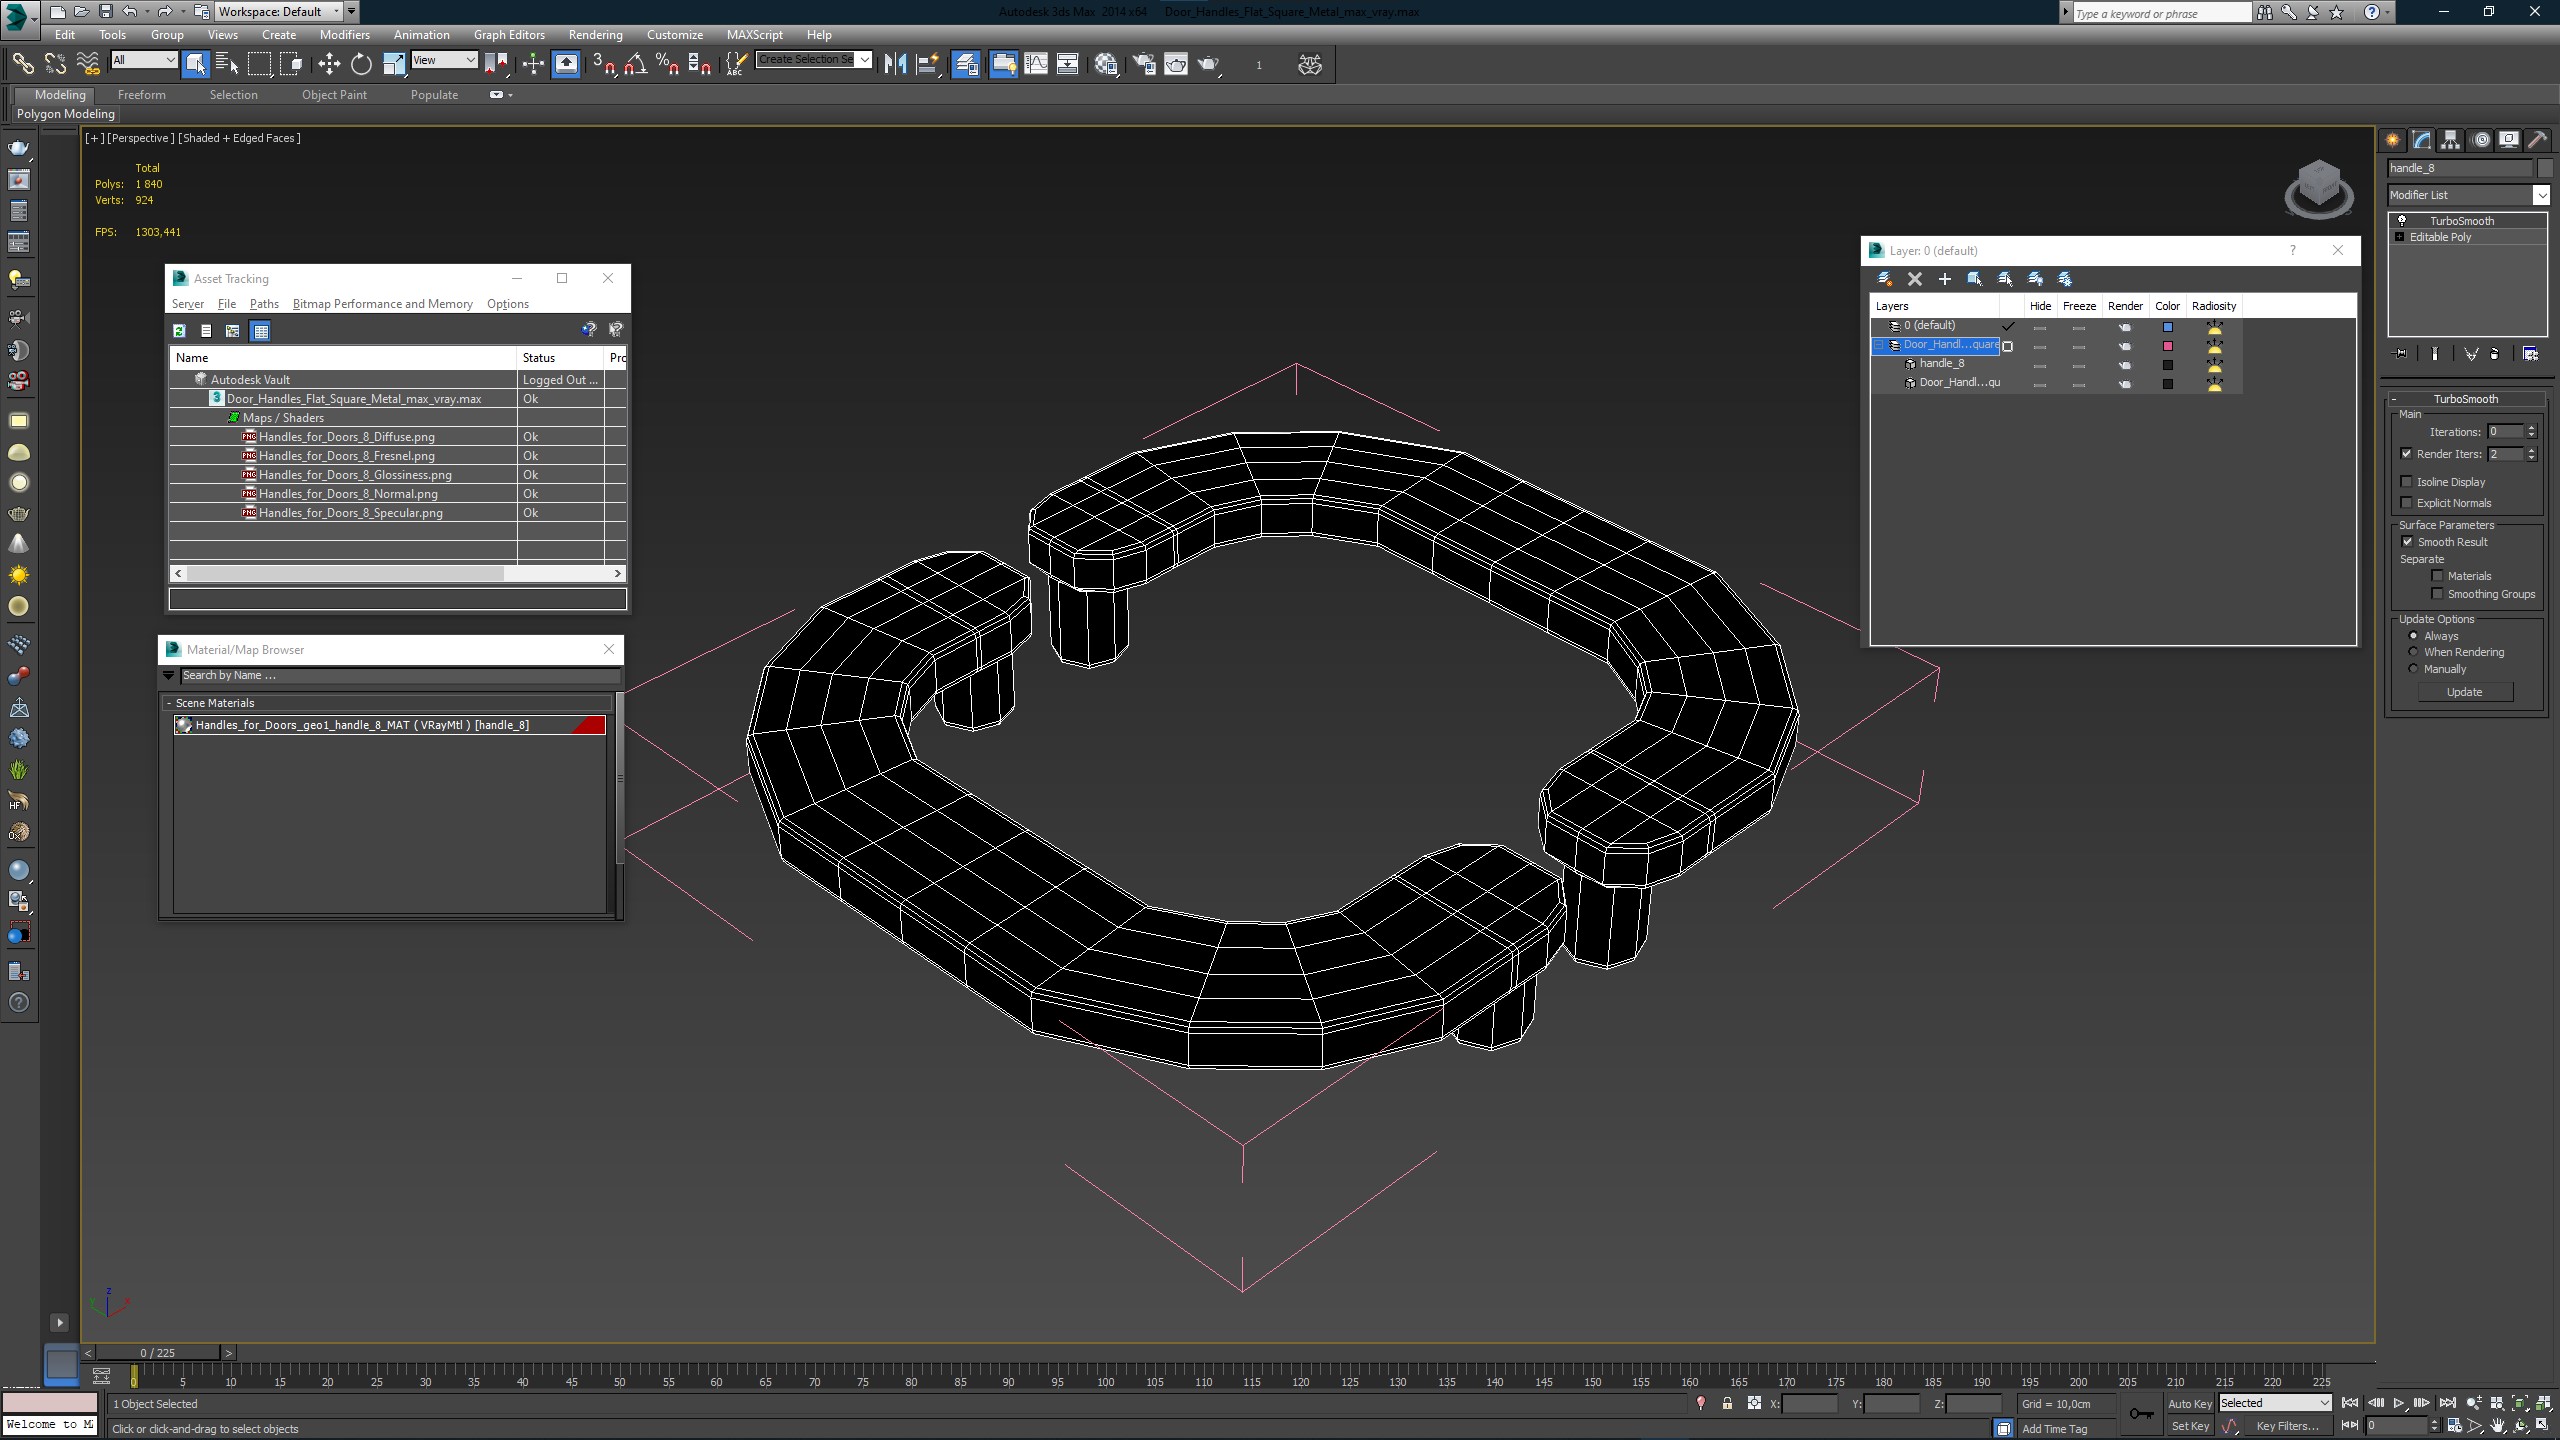Open the Animation menu tab

[420, 35]
